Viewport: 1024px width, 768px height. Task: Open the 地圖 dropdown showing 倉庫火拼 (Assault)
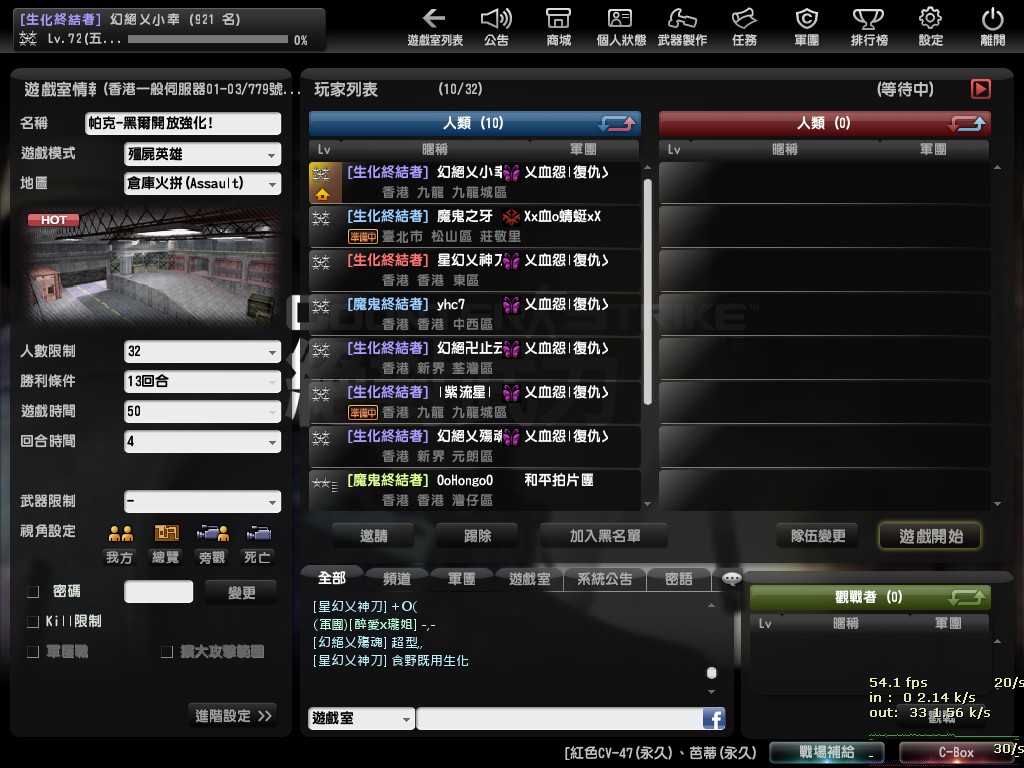[202, 184]
